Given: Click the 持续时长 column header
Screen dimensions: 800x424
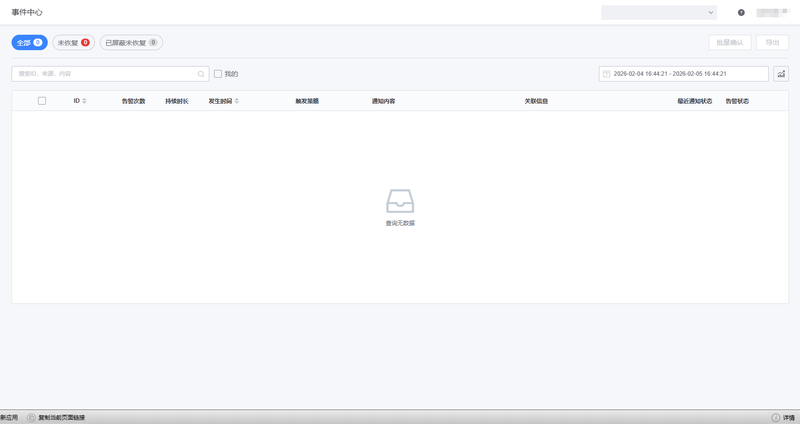Looking at the screenshot, I should click(x=177, y=101).
